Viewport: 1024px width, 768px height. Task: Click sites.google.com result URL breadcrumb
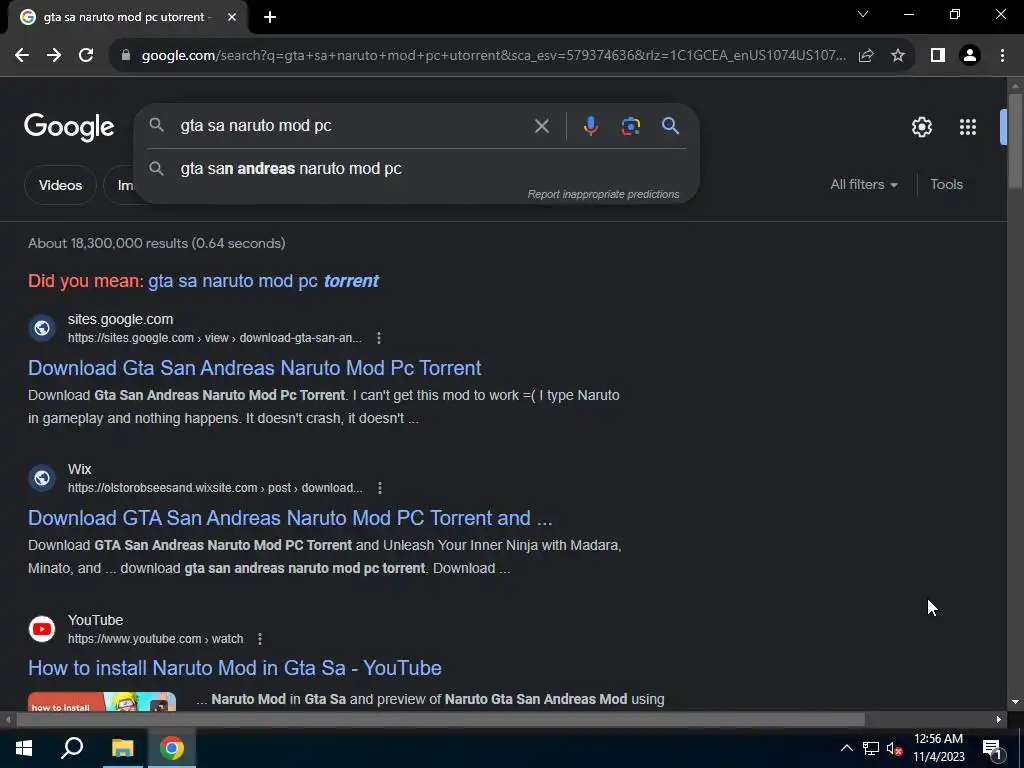[x=215, y=338]
